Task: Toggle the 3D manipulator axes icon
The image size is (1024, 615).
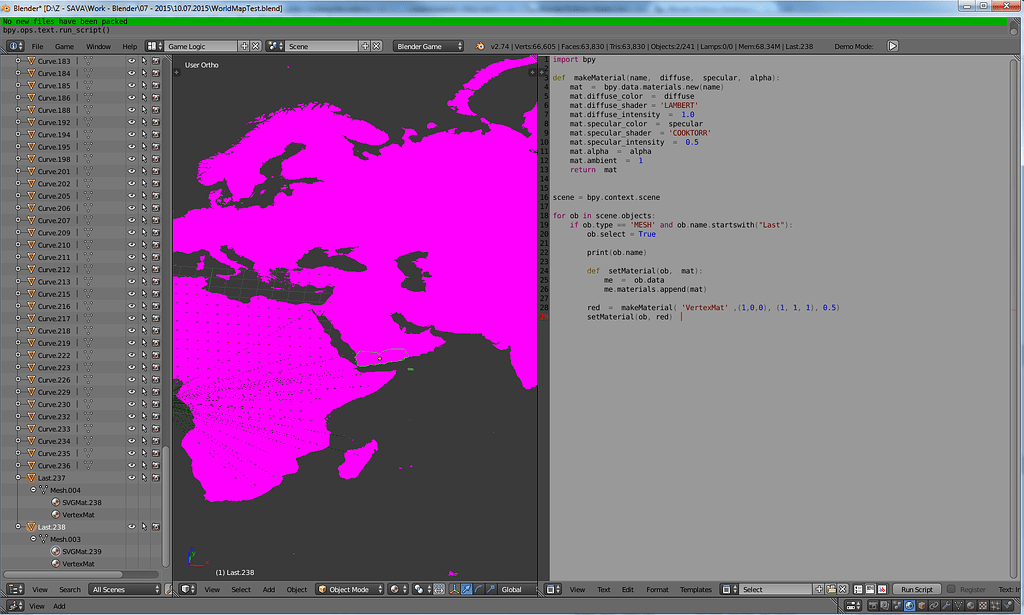Action: pyautogui.click(x=455, y=590)
